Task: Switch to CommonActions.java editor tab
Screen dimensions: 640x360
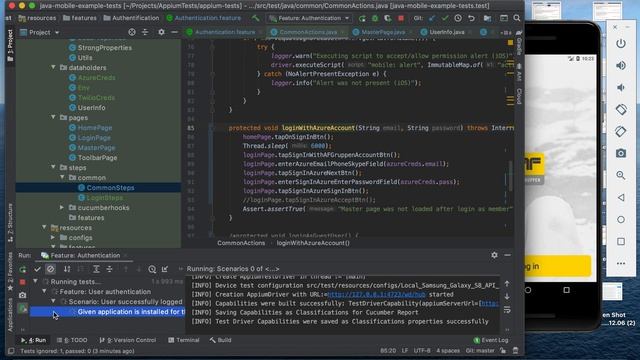Action: point(308,32)
